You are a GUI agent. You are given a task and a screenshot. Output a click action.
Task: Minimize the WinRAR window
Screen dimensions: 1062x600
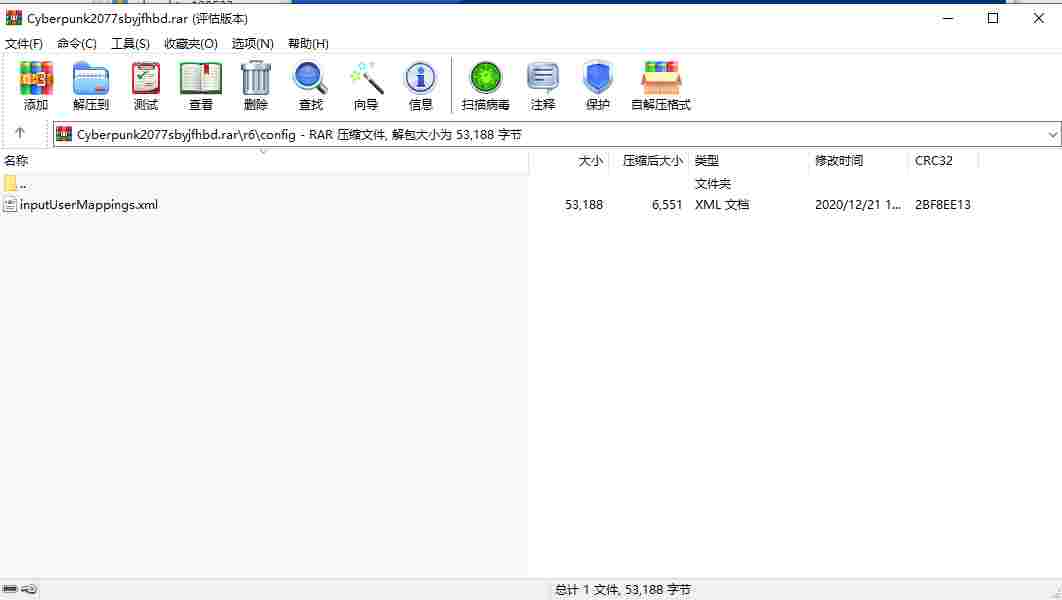(x=948, y=18)
